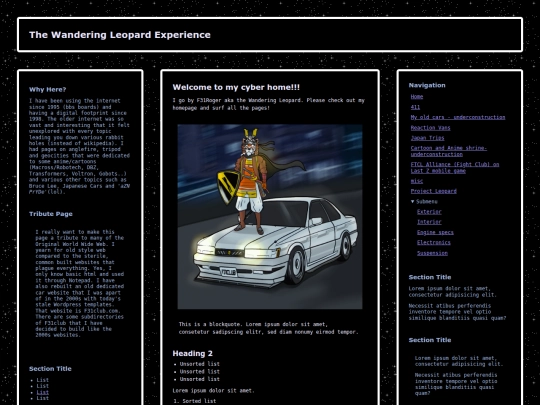Click the misc navigation link

click(x=417, y=181)
